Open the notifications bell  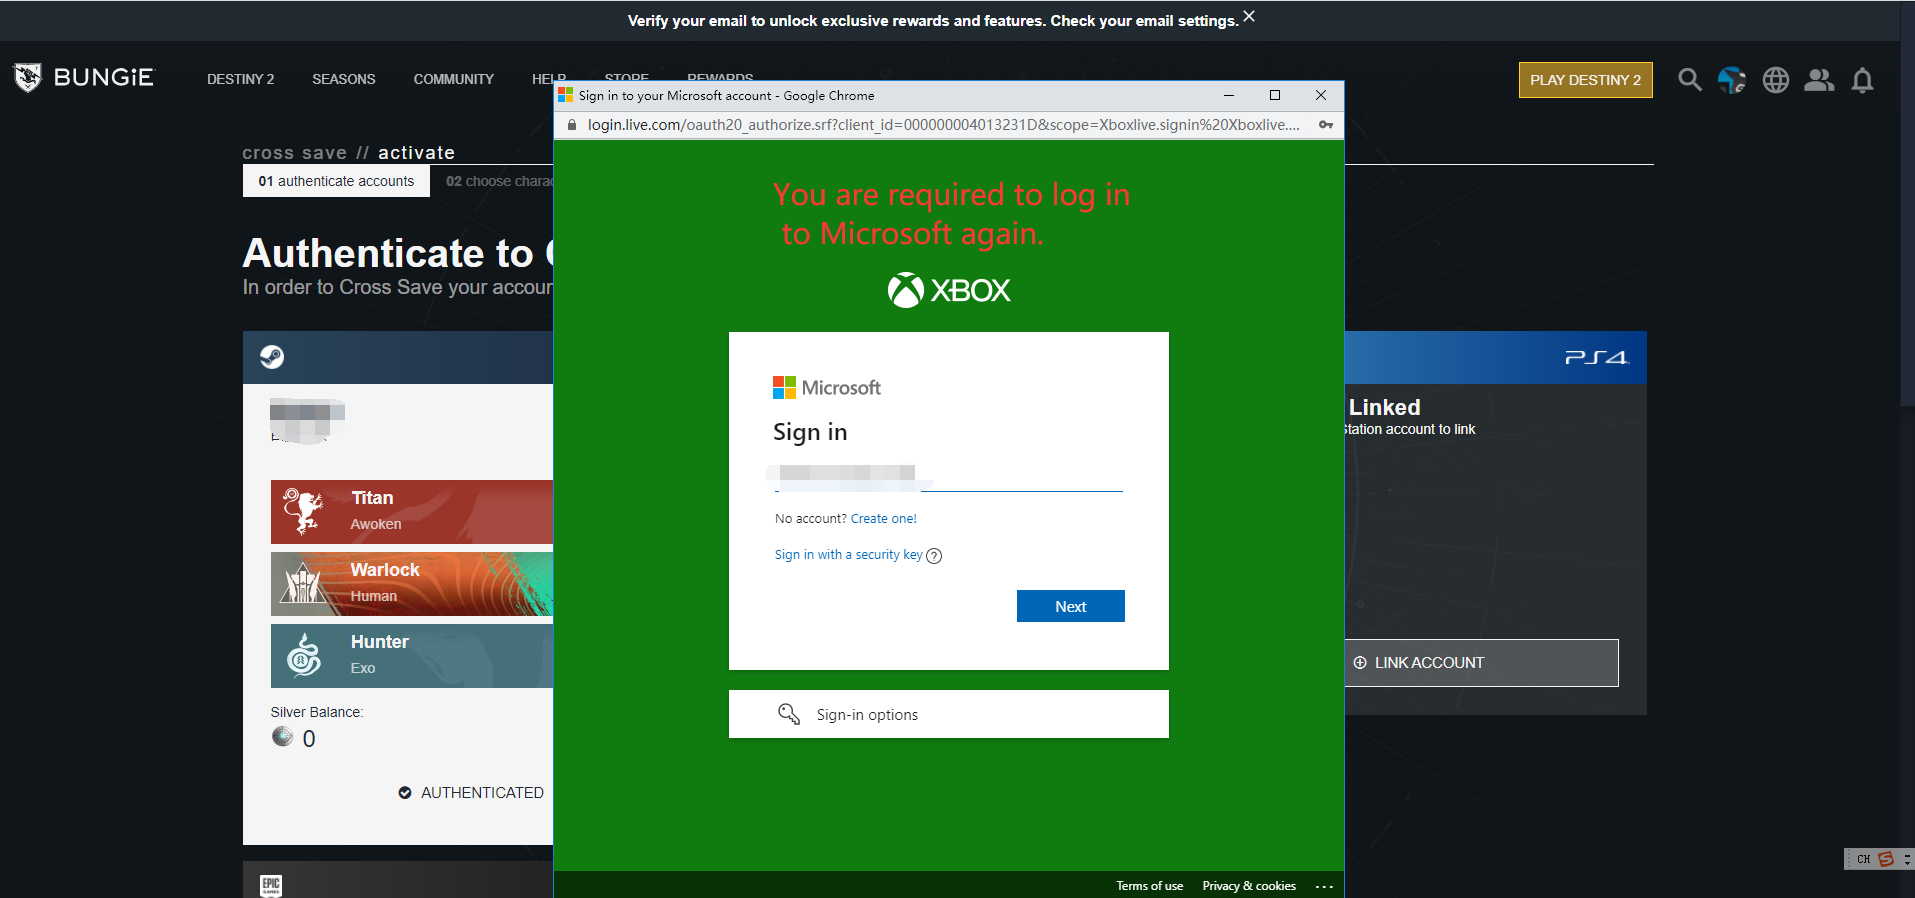point(1861,80)
